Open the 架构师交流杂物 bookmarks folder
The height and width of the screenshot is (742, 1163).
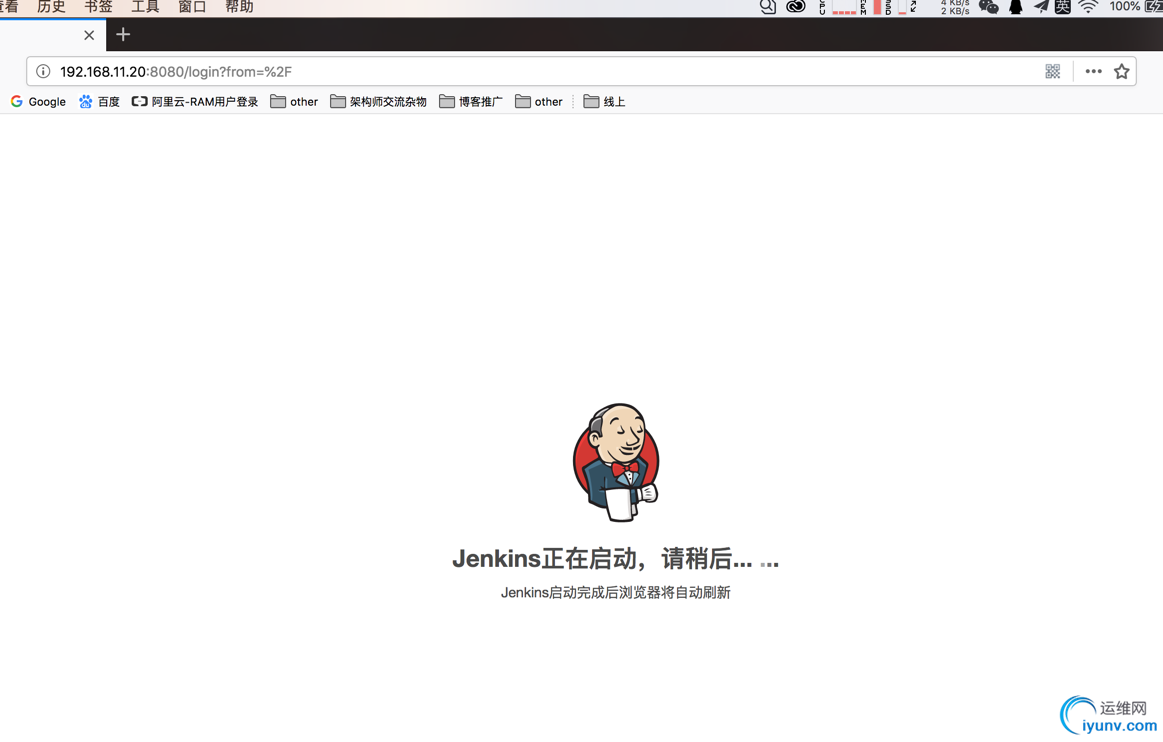(379, 102)
